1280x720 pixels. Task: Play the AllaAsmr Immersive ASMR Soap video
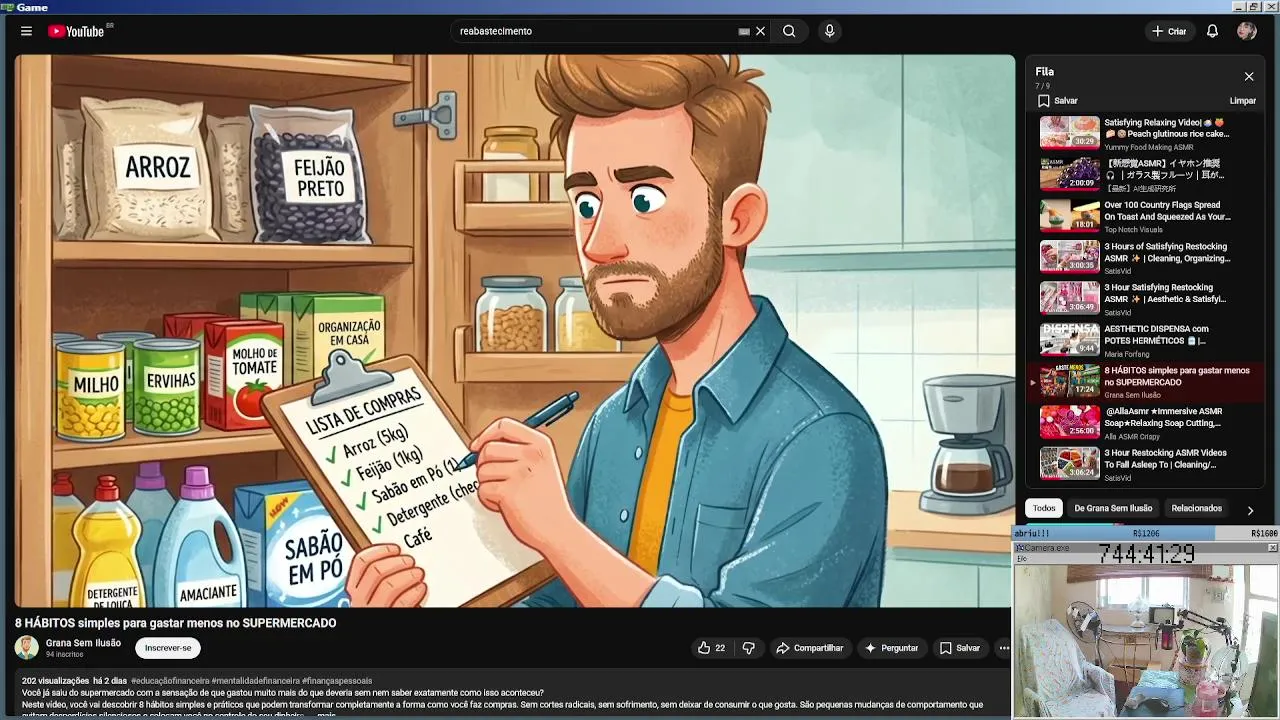[1145, 422]
